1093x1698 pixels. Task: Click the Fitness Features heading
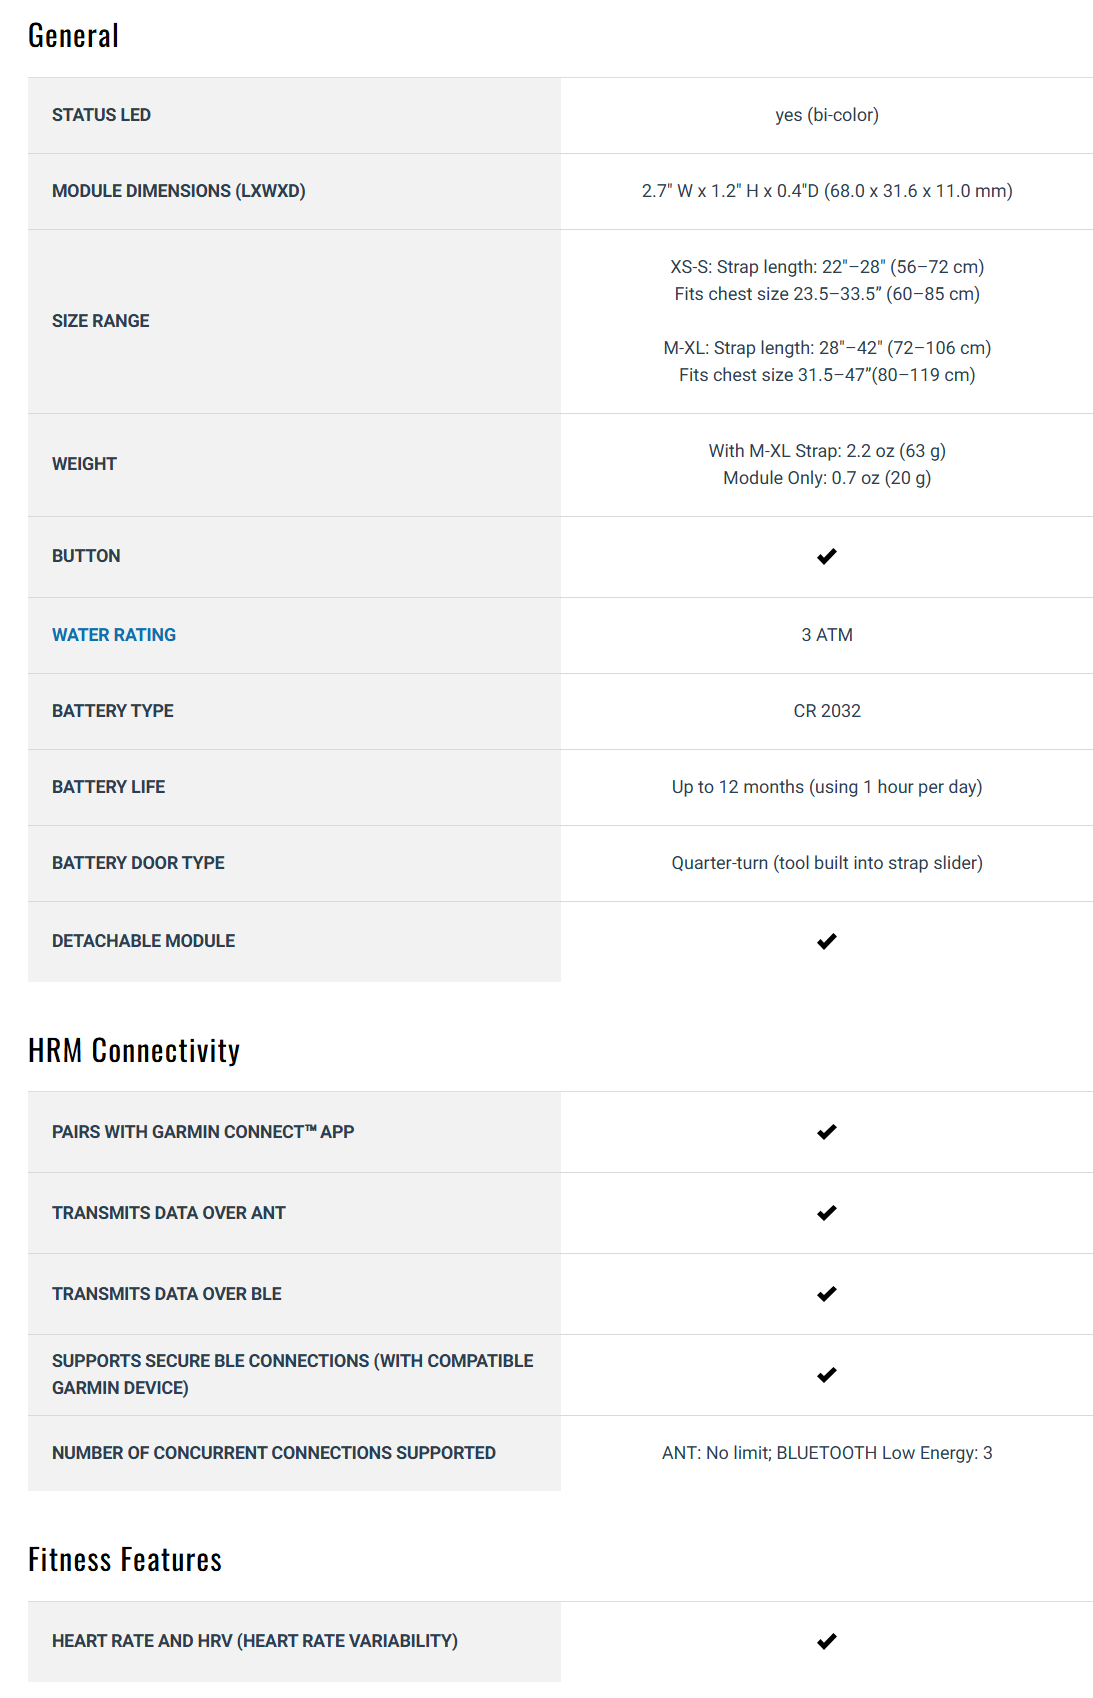(125, 1560)
